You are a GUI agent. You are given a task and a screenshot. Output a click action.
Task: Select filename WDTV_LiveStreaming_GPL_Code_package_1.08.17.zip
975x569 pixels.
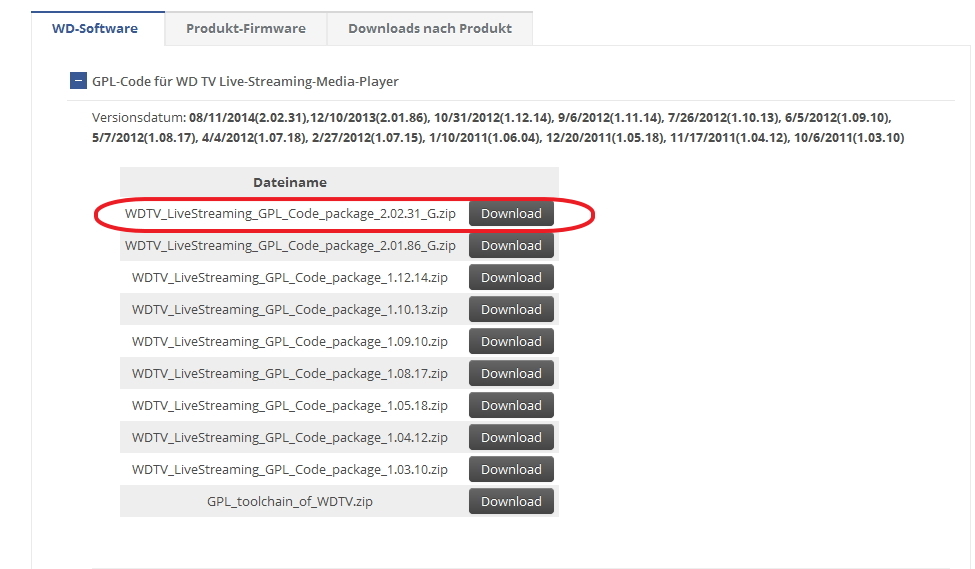290,374
